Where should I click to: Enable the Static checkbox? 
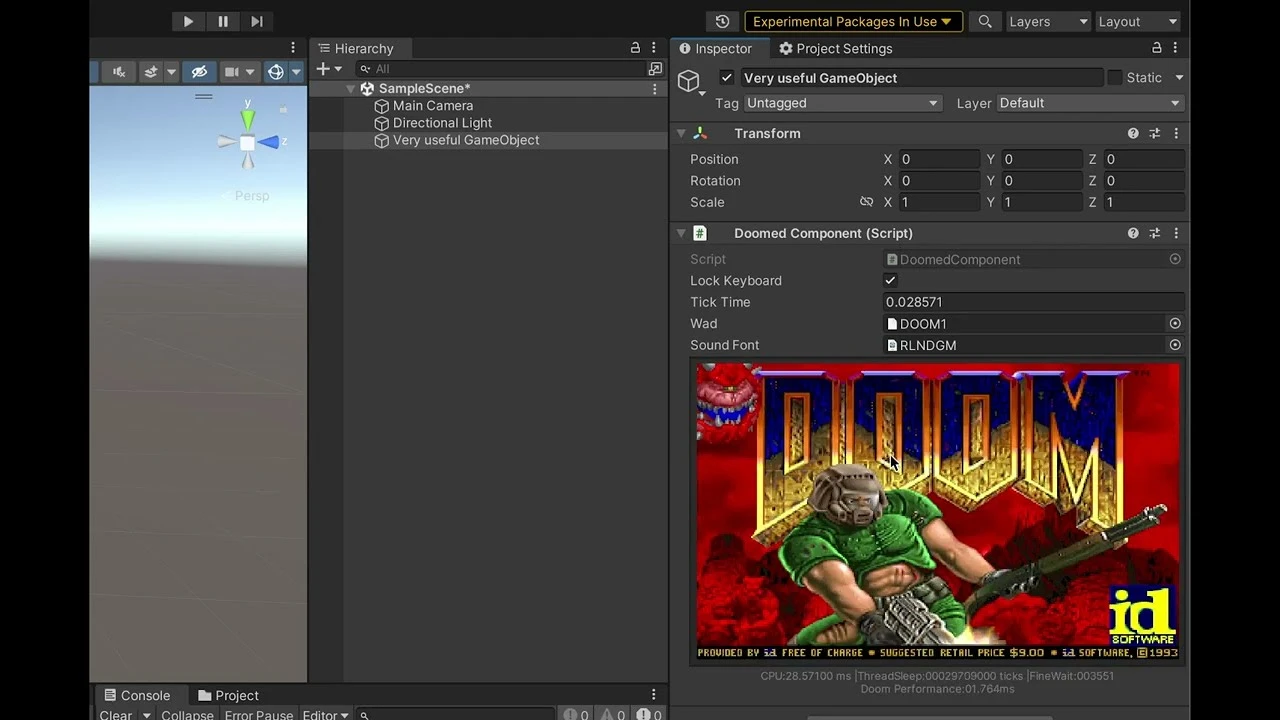pos(1115,78)
